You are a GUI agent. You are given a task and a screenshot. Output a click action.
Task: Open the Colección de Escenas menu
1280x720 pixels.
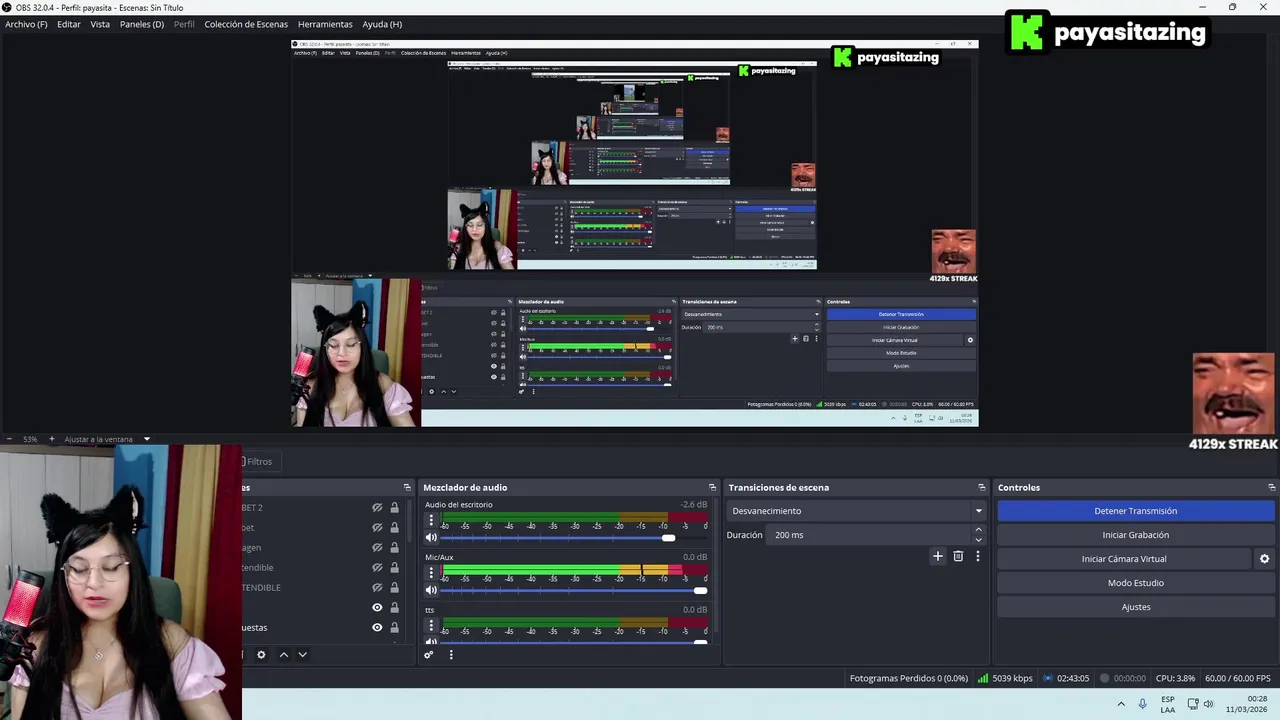pos(246,24)
